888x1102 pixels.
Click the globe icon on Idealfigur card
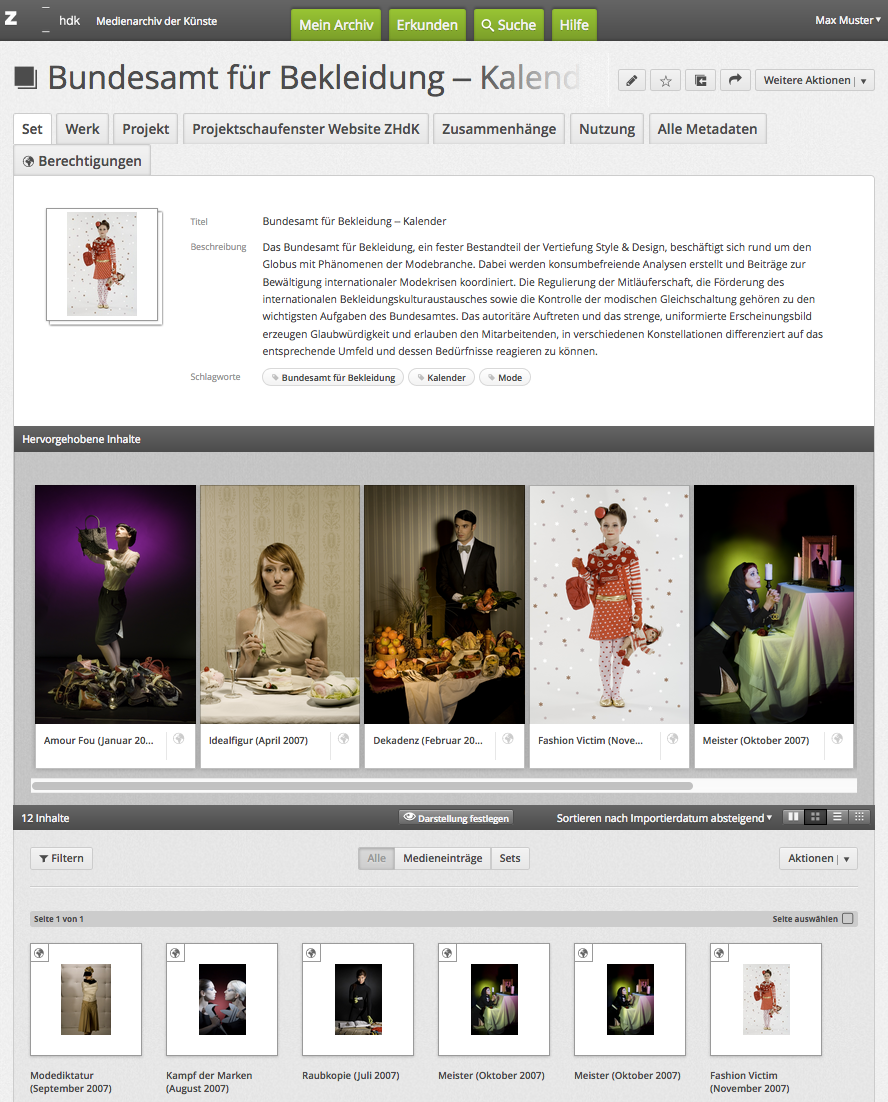(x=343, y=740)
